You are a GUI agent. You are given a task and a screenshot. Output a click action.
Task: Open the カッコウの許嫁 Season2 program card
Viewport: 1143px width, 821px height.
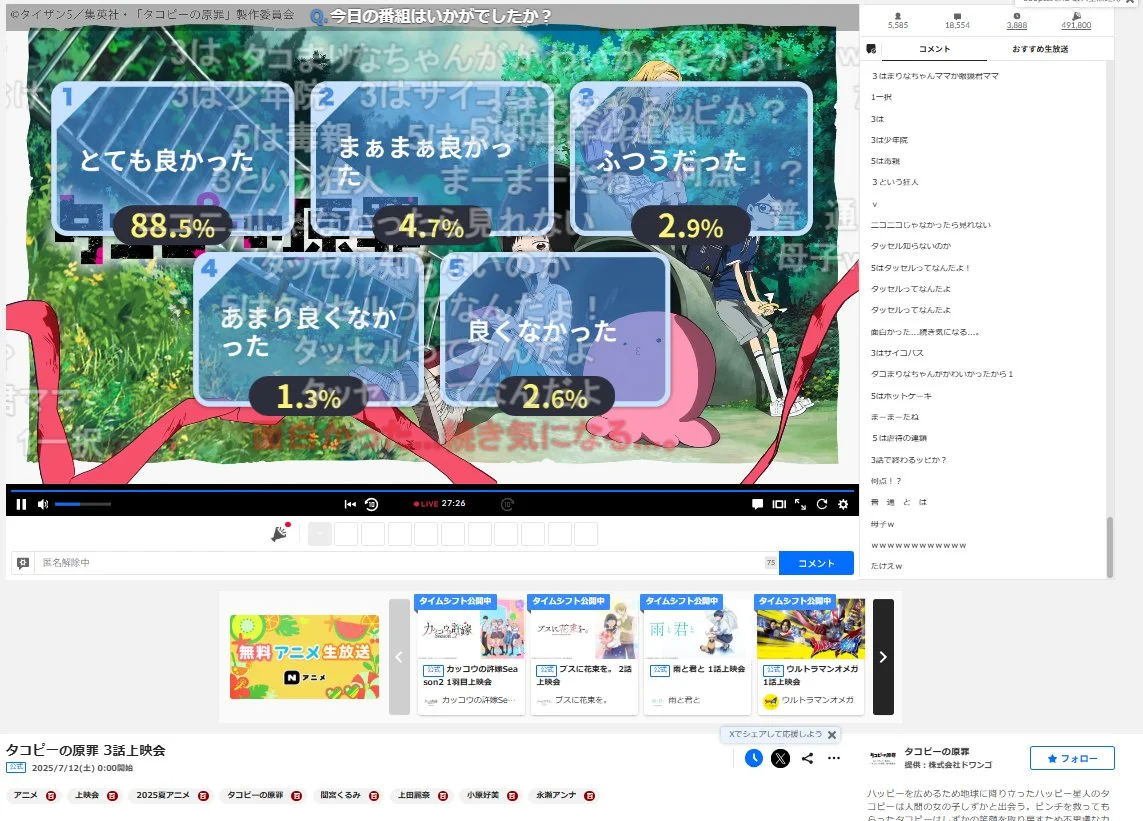tap(471, 655)
